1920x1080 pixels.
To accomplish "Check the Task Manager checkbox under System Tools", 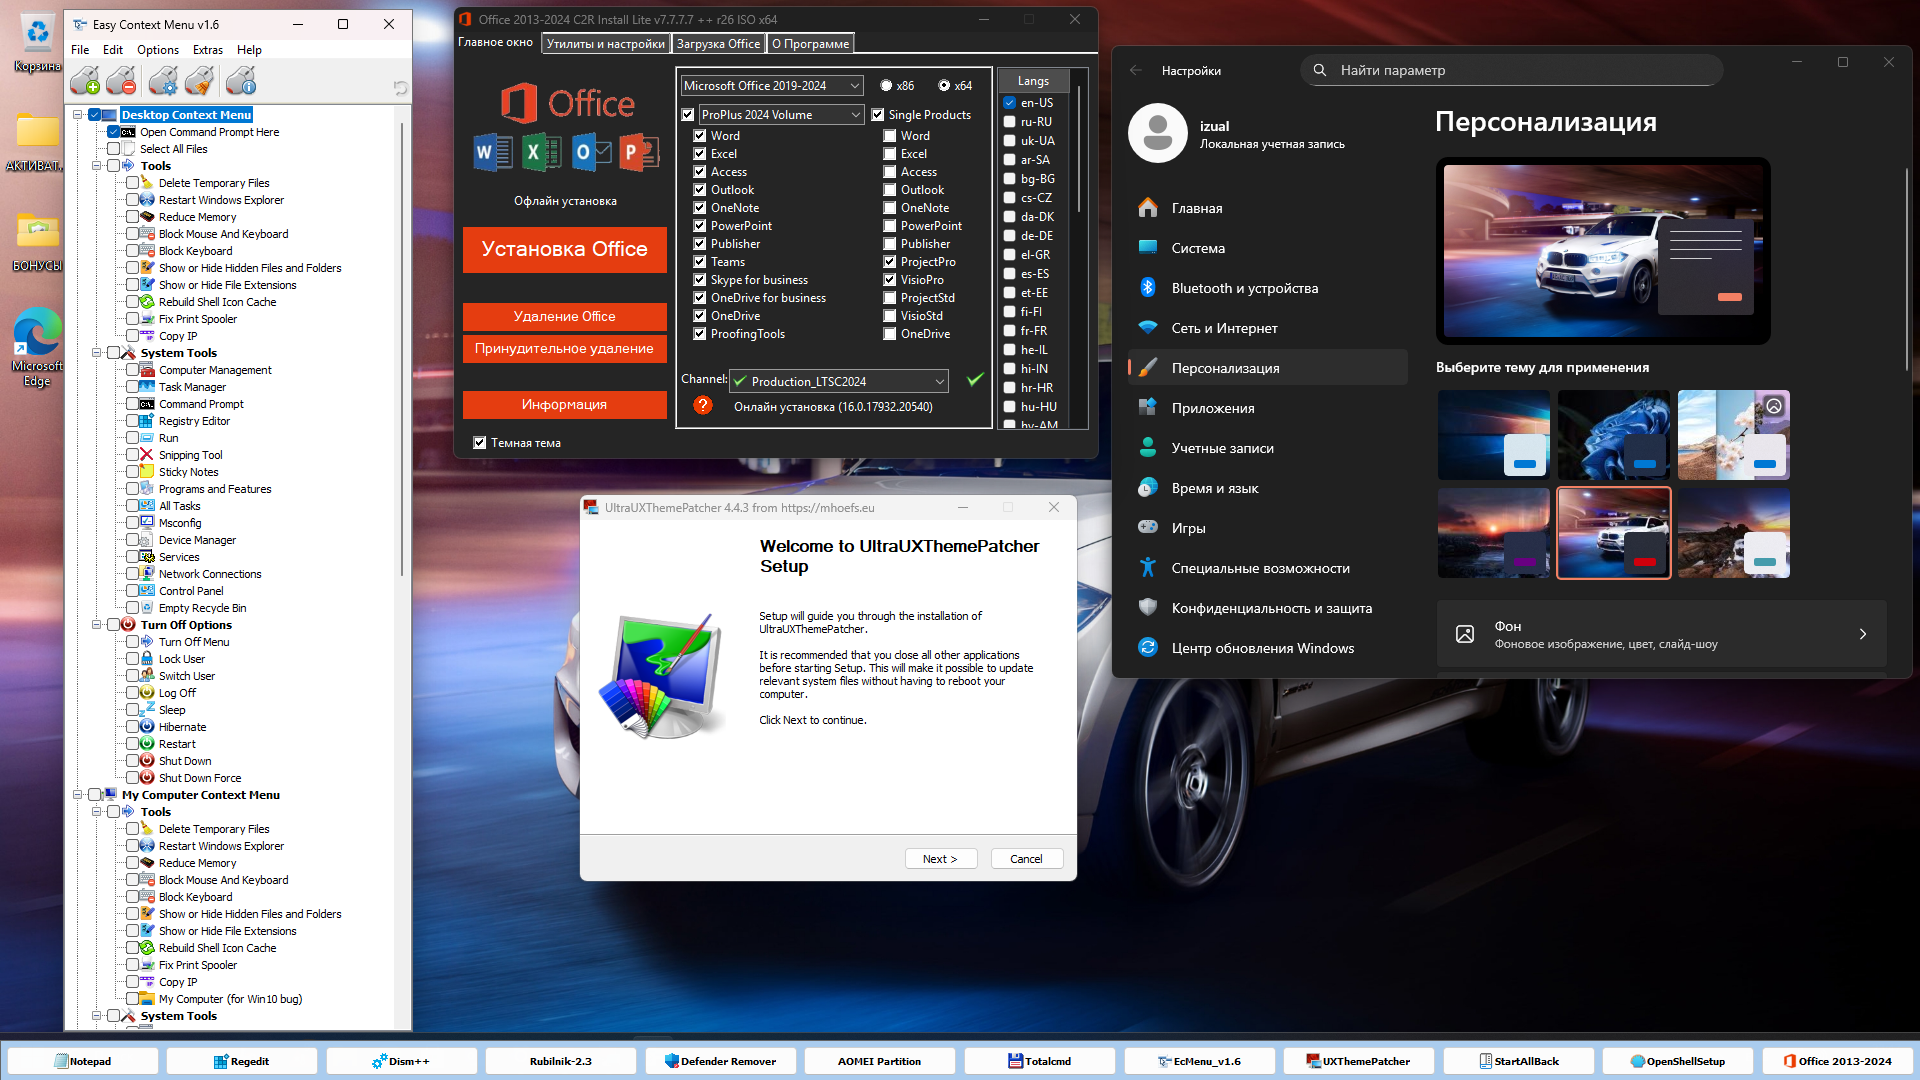I will [132, 387].
